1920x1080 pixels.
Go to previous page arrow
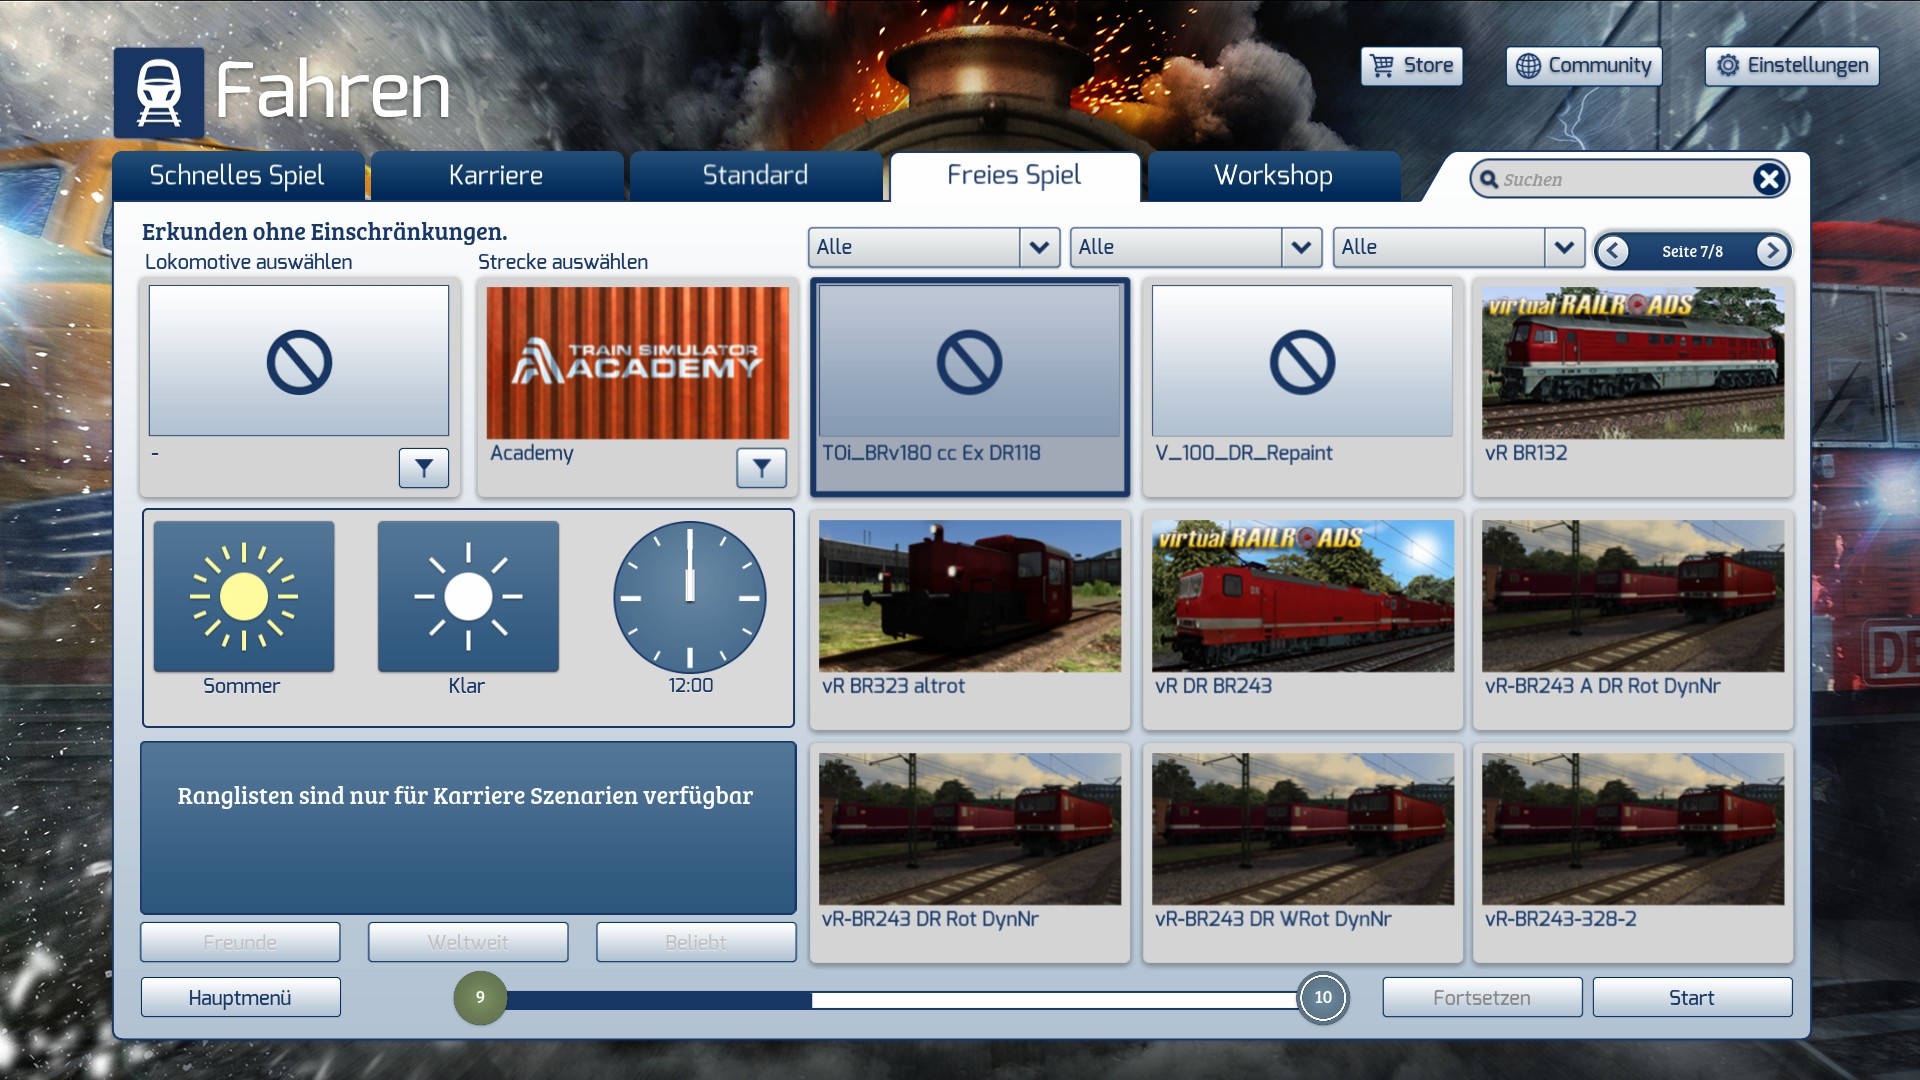1612,251
